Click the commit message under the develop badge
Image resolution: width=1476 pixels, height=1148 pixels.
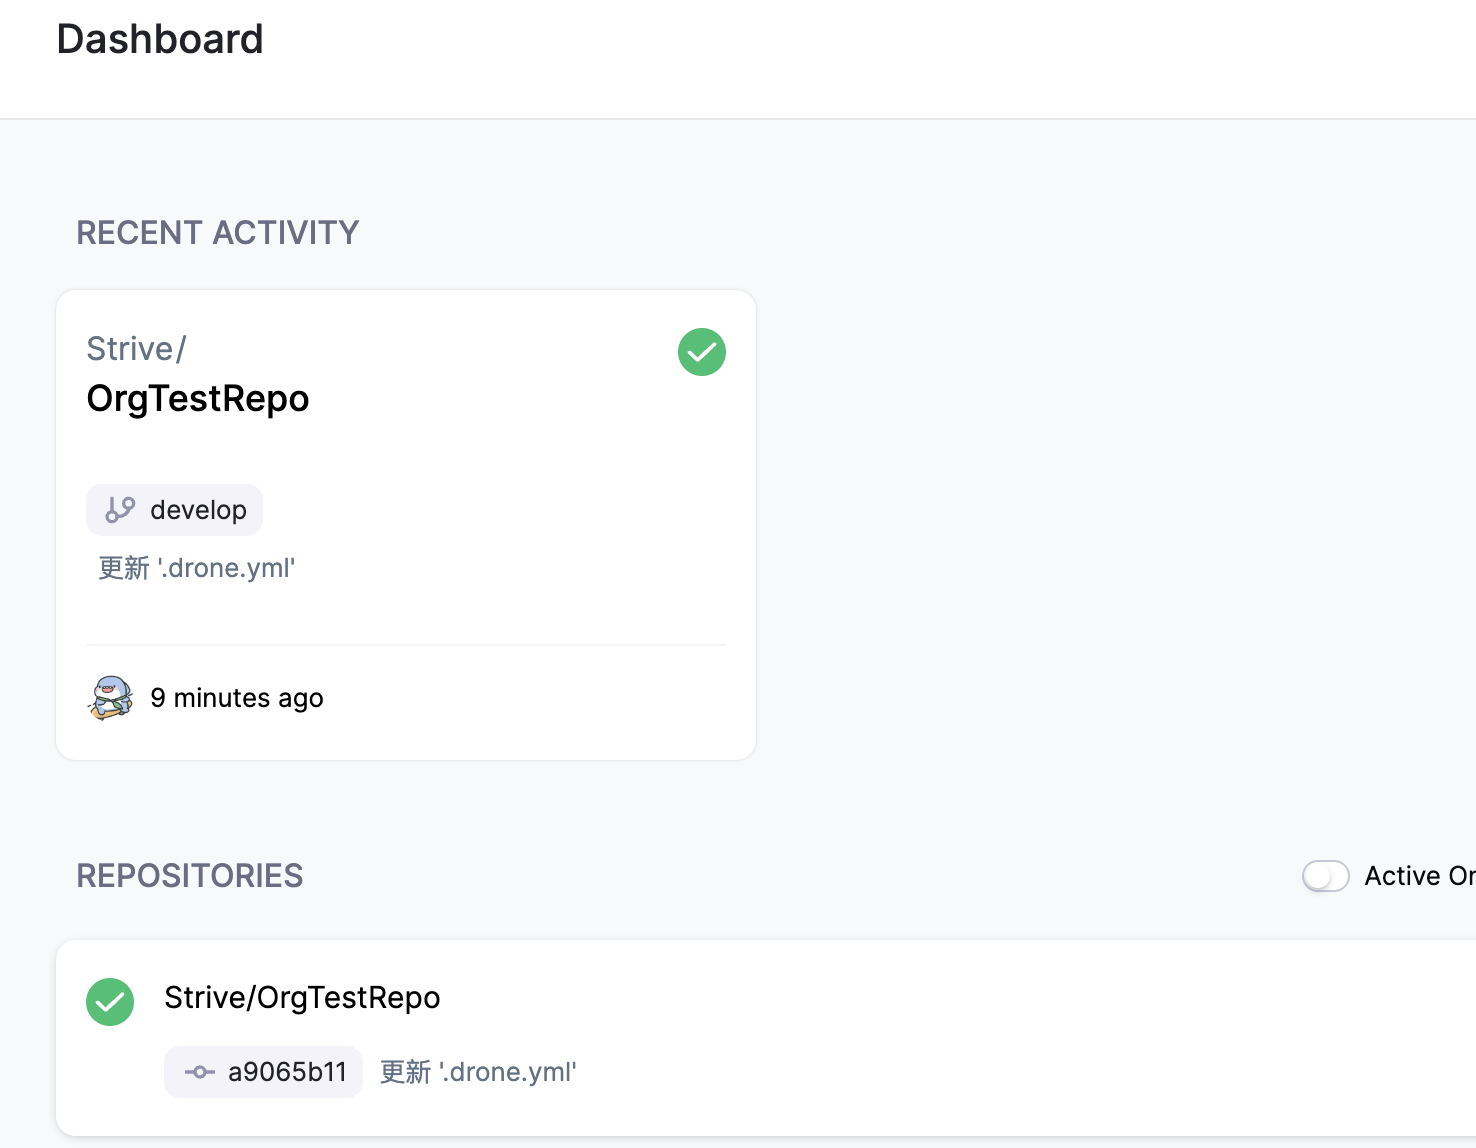(x=197, y=568)
